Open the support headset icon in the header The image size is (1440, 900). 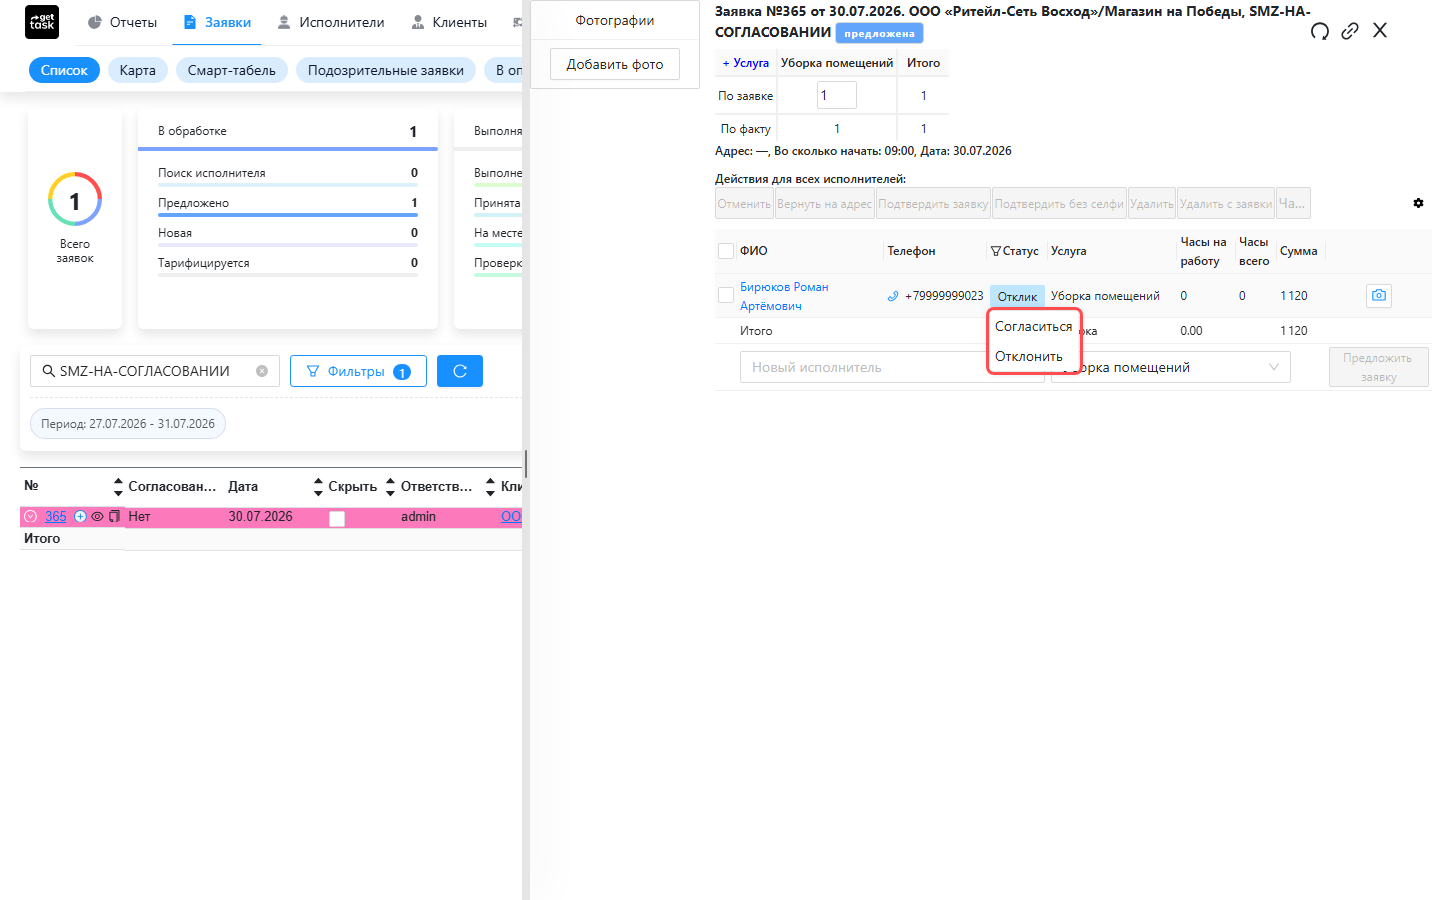click(x=1320, y=31)
